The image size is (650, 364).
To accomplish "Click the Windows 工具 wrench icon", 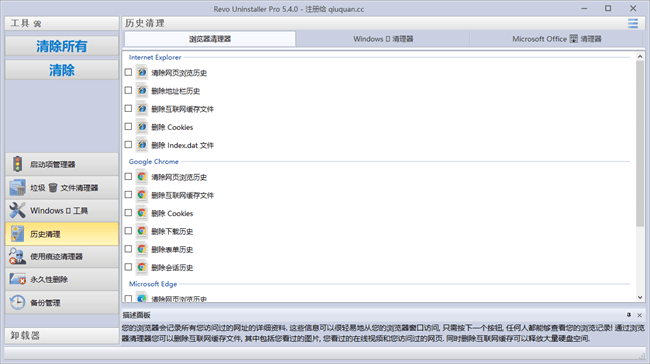I will point(17,211).
